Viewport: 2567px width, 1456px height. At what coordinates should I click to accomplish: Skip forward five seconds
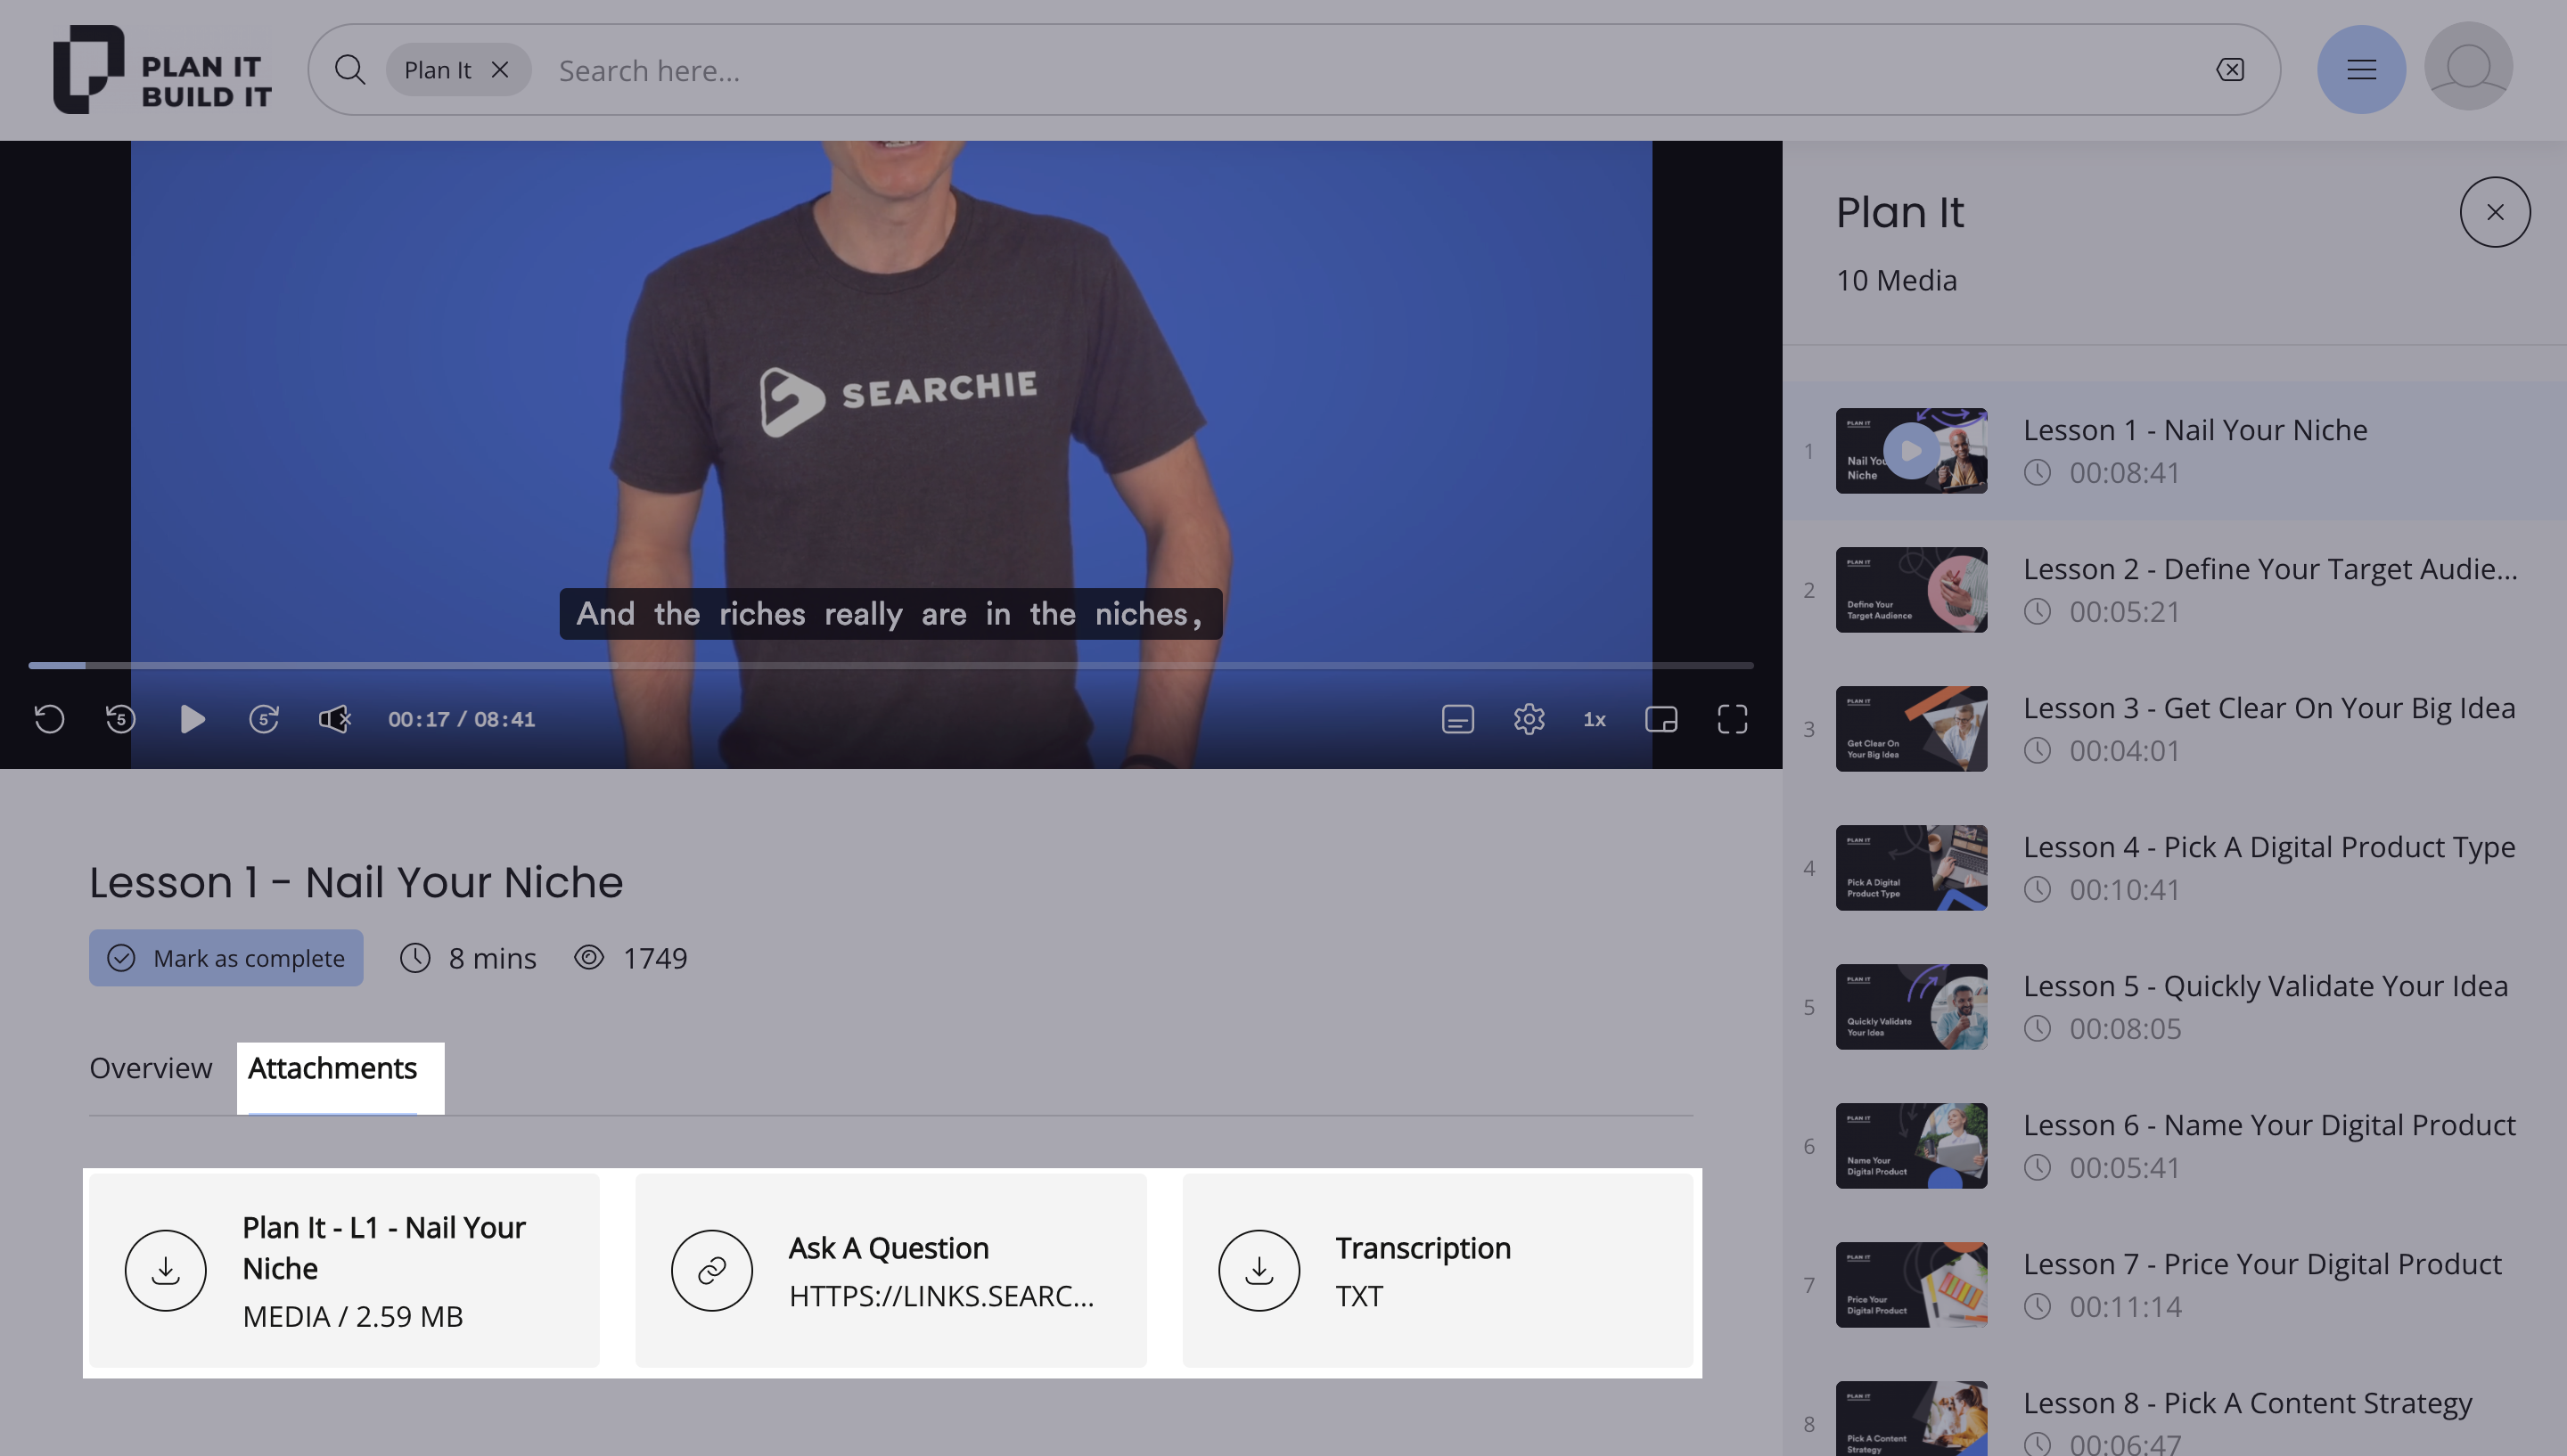point(263,719)
